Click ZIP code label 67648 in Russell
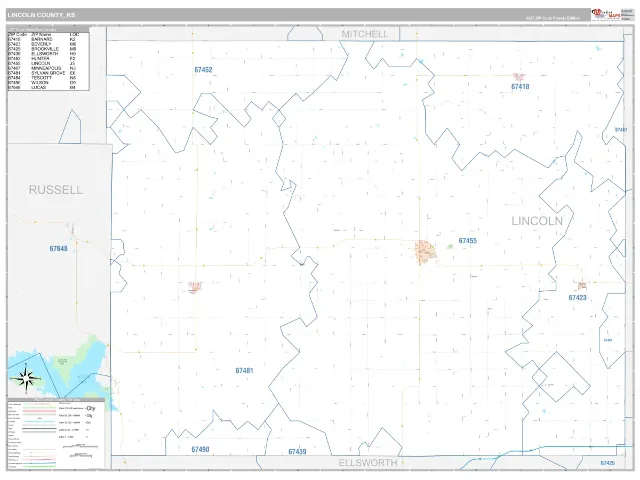Screen dimensions: 640x480 click(x=58, y=249)
